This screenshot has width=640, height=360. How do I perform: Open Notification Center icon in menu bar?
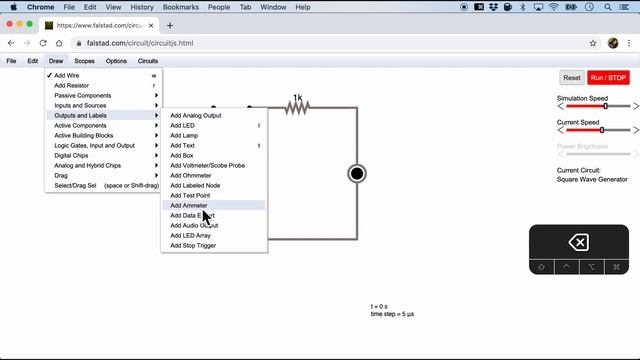tap(624, 7)
